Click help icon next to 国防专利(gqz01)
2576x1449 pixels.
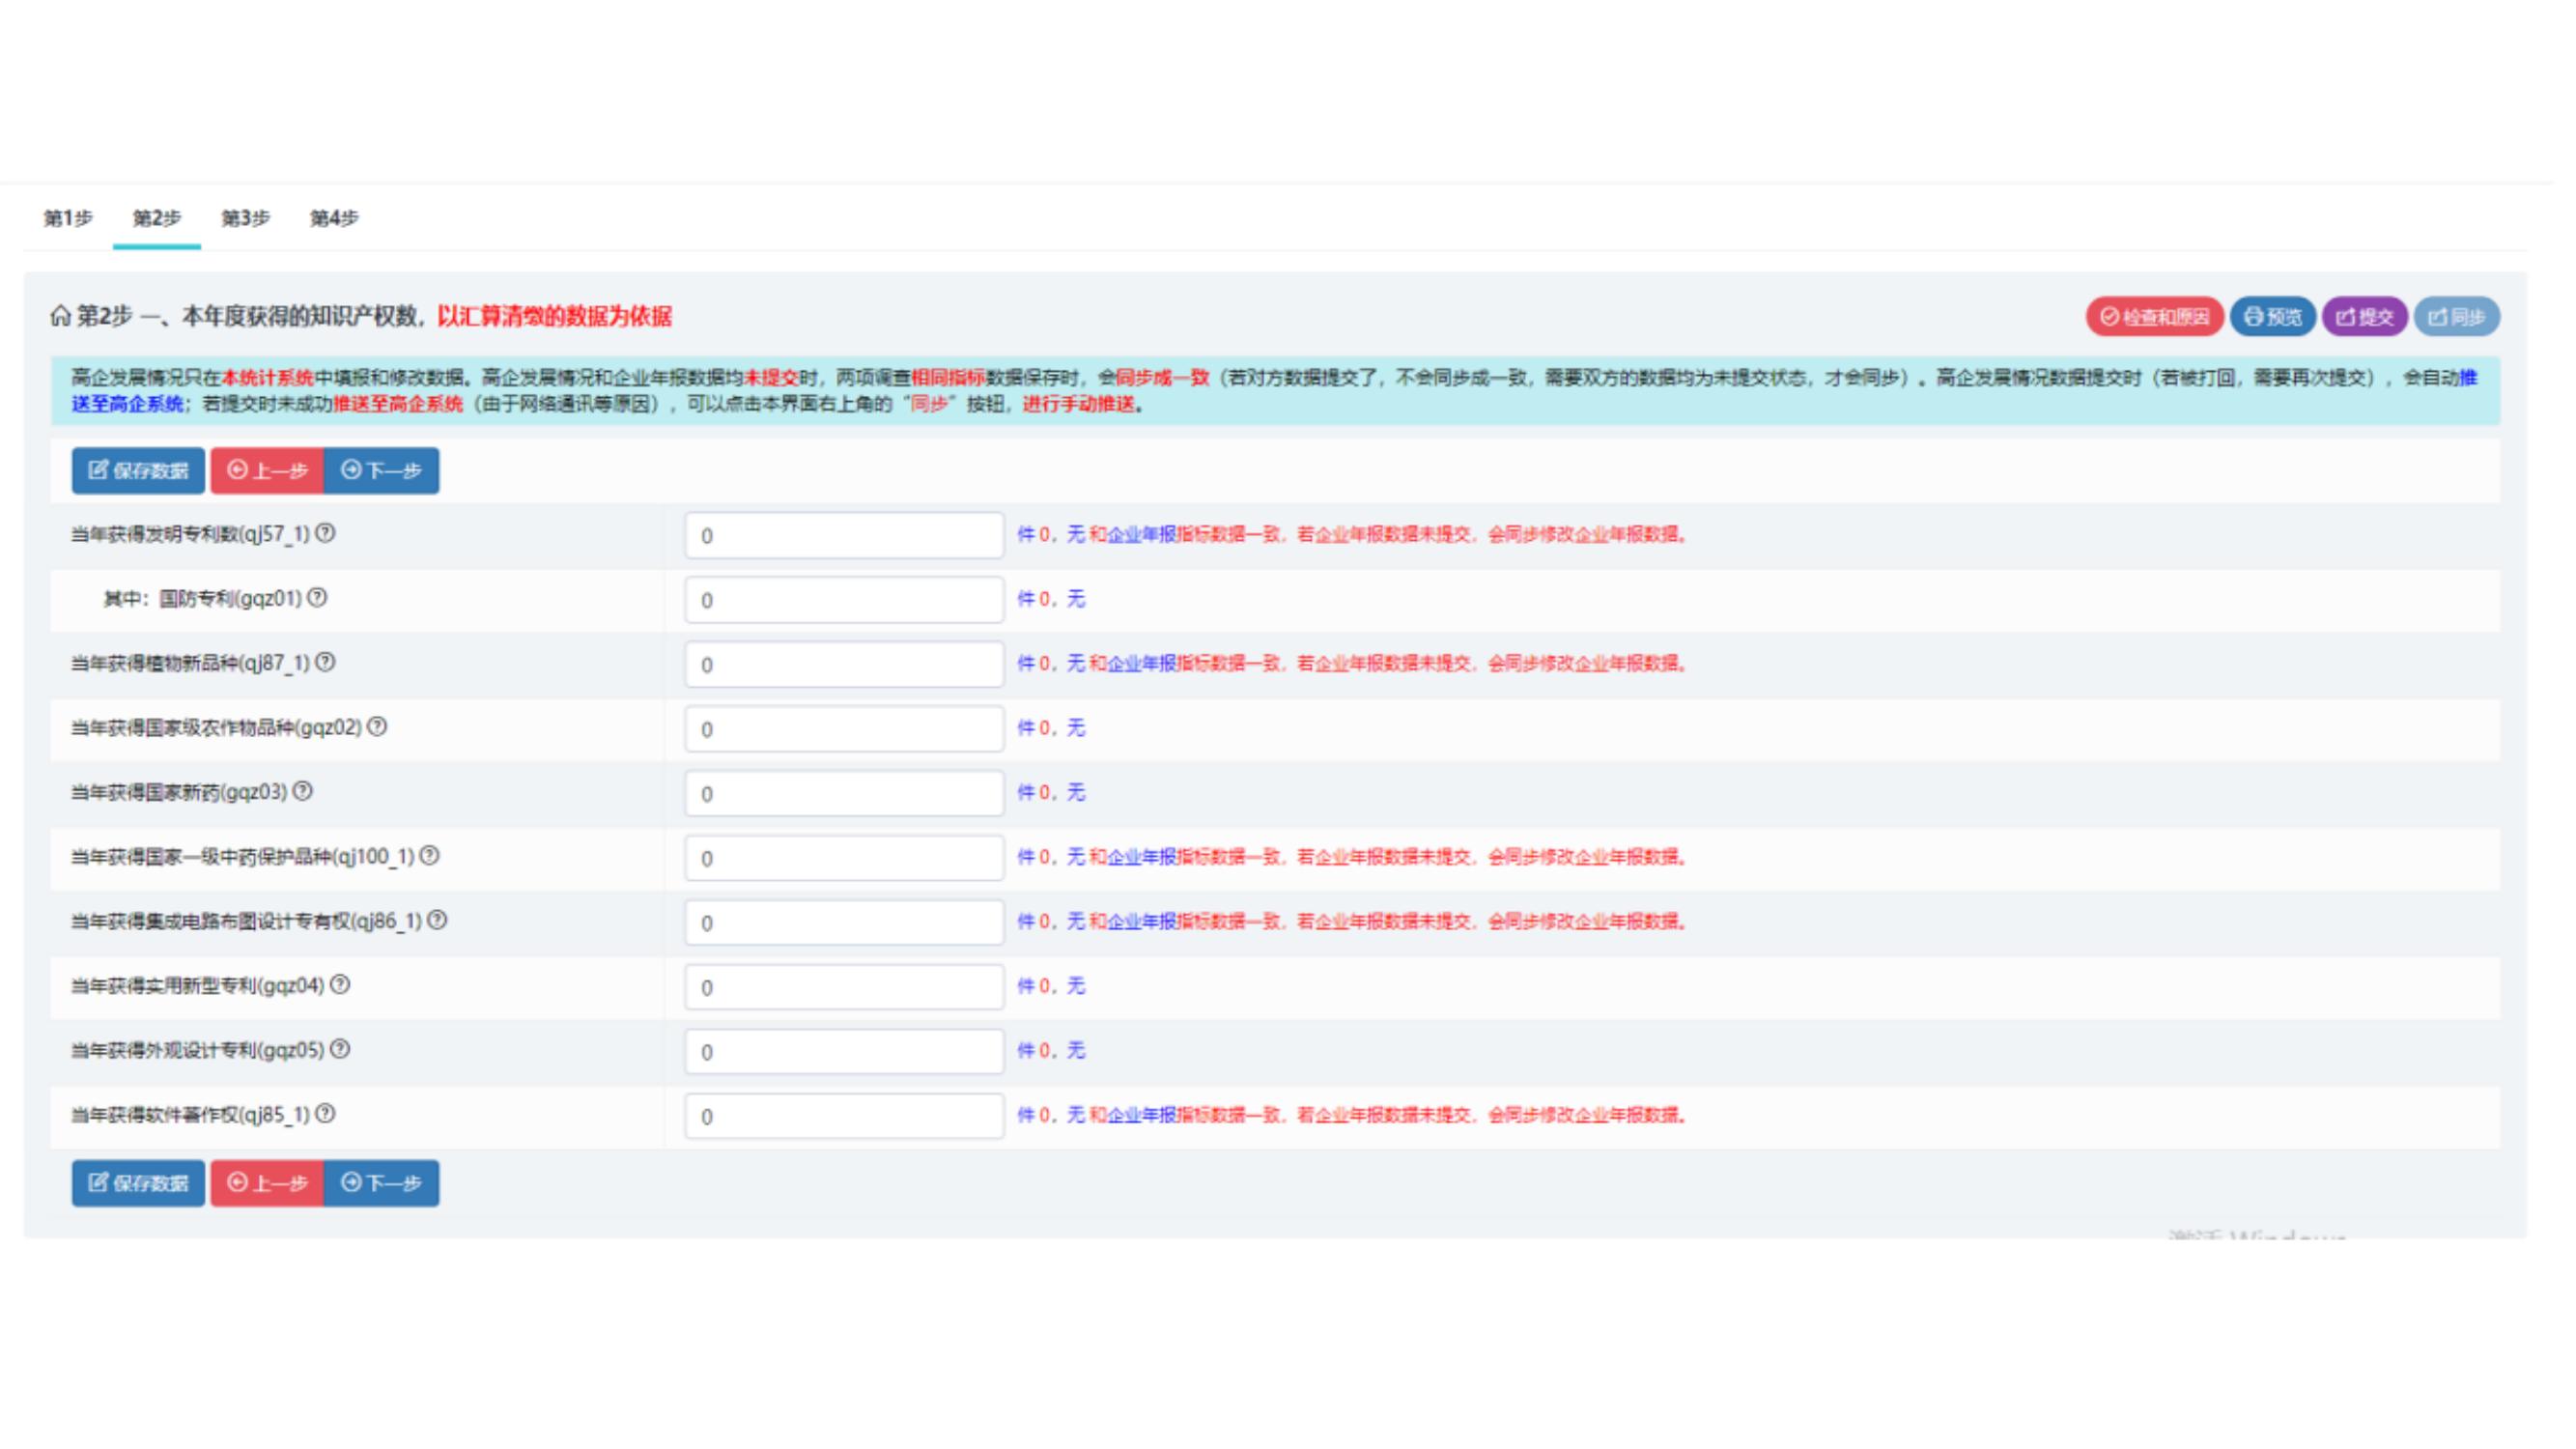(317, 598)
